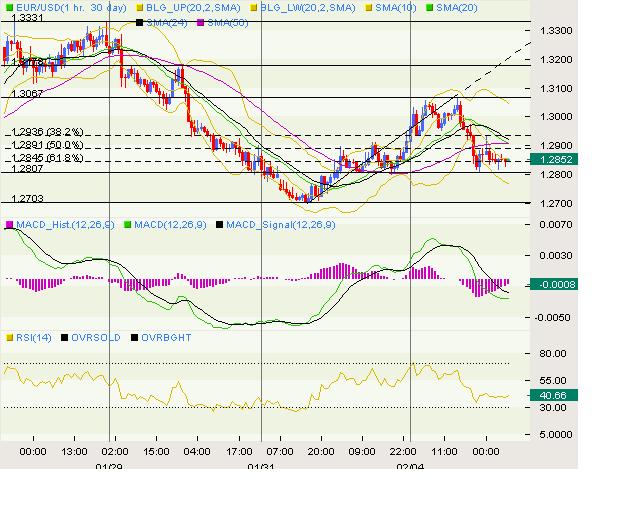640x512 pixels.
Task: Click the RSI value tag 40.66
Action: (553, 395)
